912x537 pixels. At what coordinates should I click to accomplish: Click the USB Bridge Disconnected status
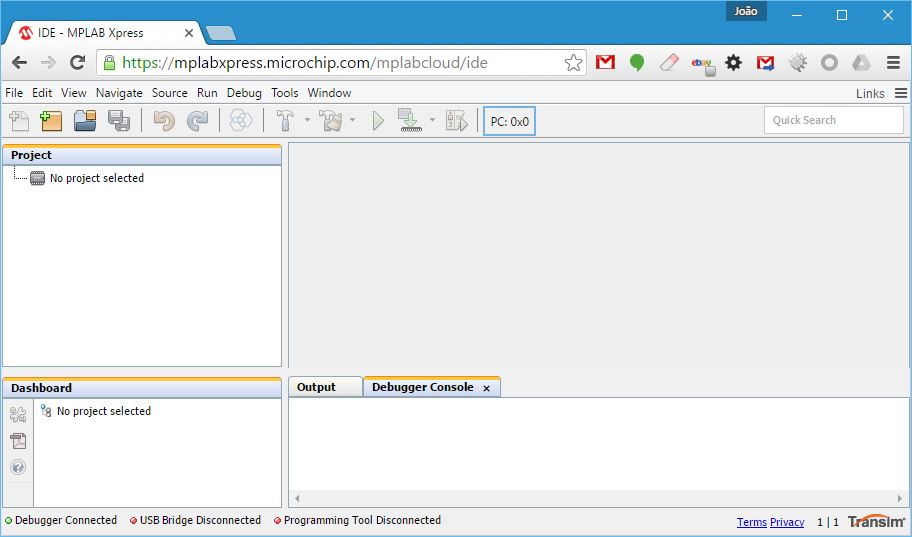195,520
